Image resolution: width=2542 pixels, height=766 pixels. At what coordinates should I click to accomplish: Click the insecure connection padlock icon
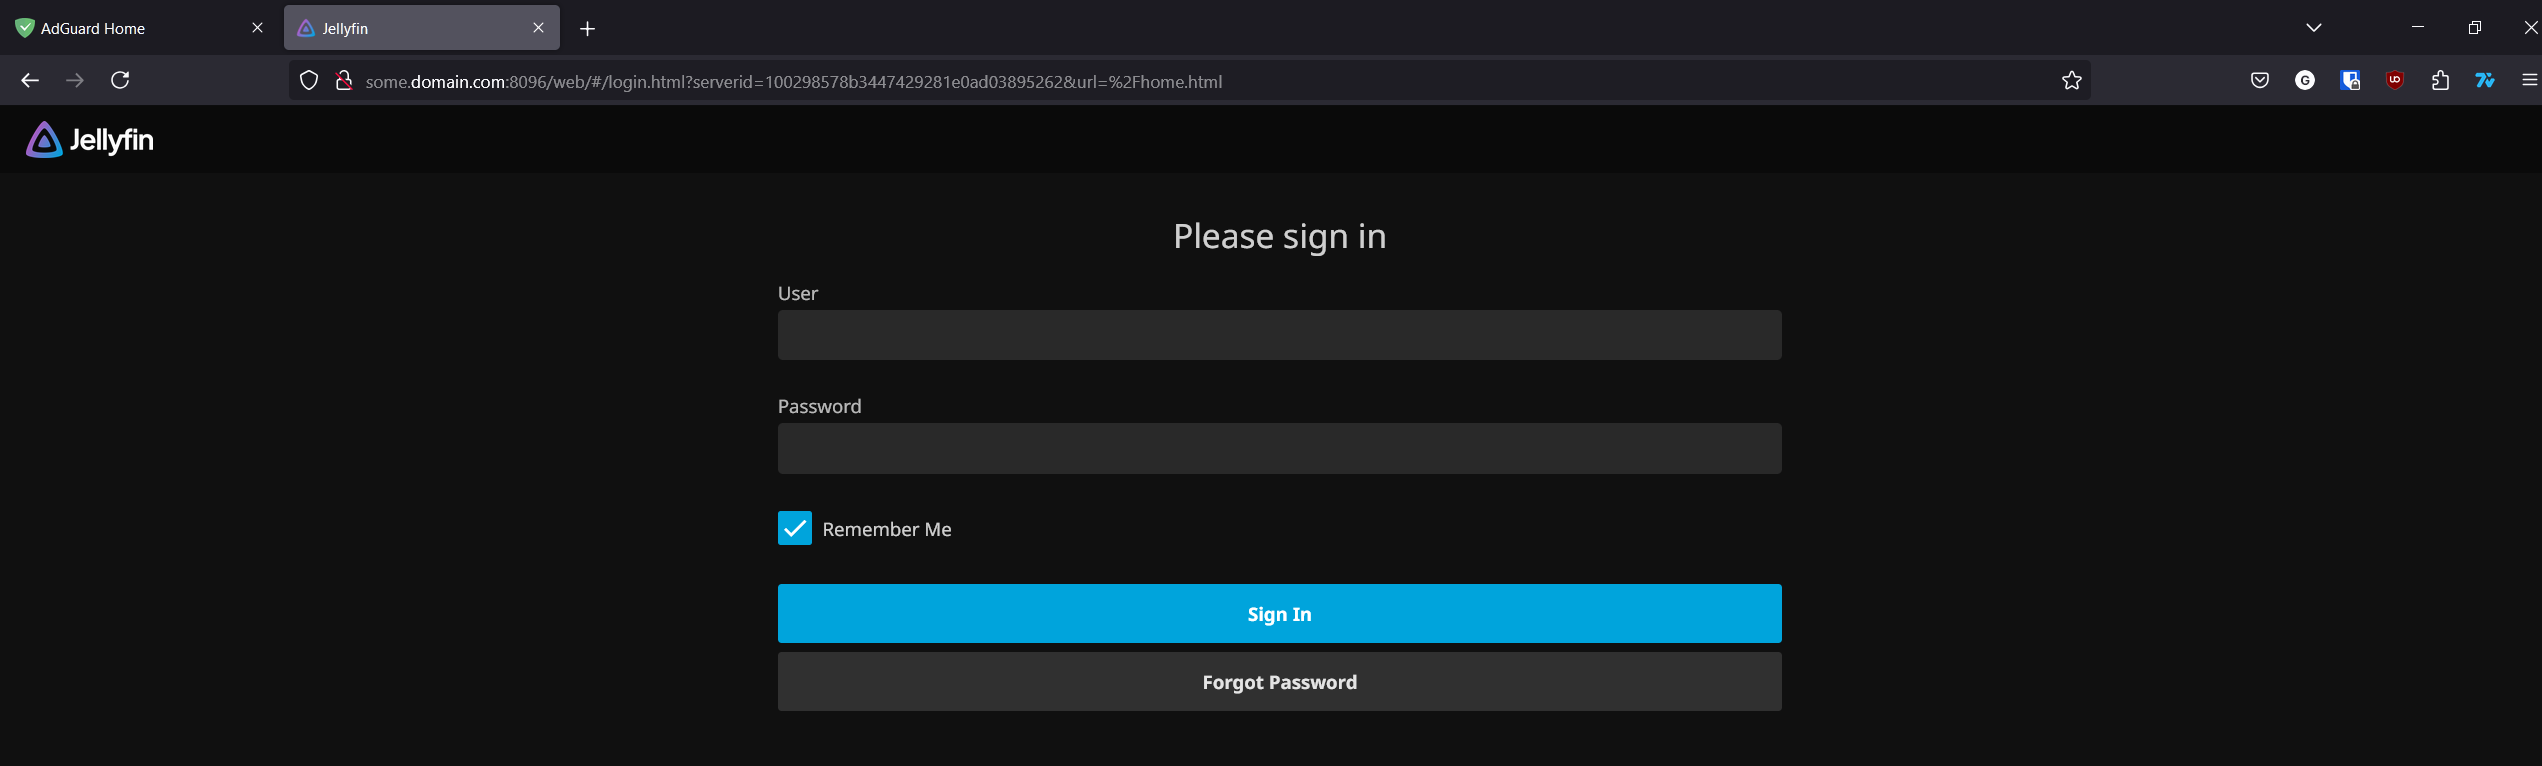[343, 81]
